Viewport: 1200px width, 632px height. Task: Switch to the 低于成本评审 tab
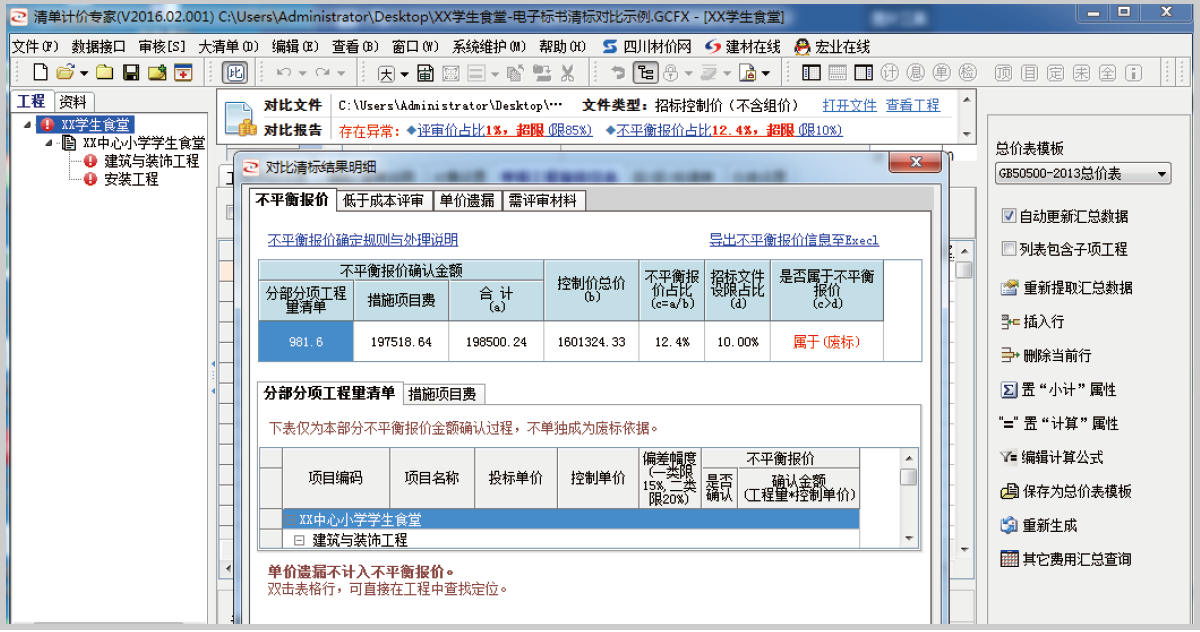pos(383,201)
